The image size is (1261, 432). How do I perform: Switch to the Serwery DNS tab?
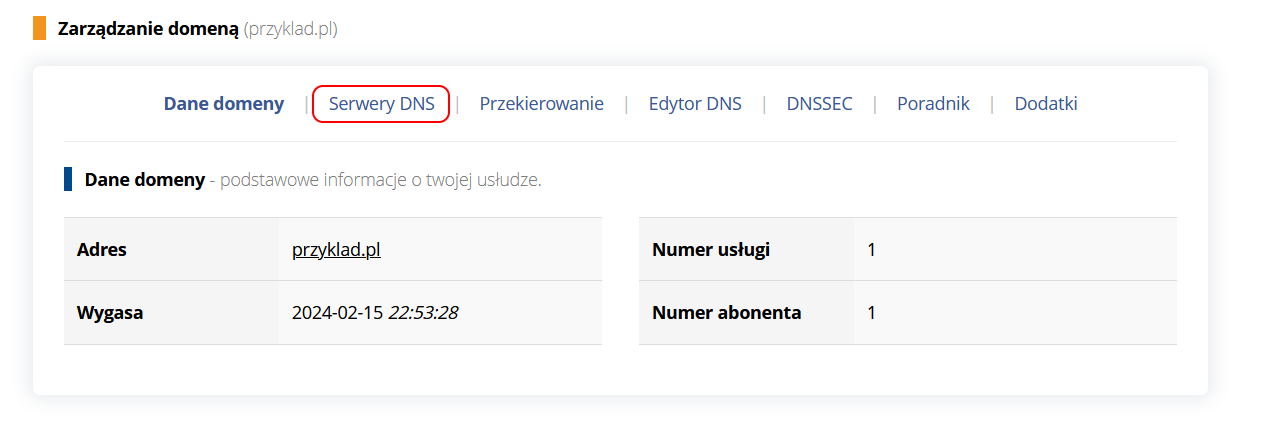point(382,104)
